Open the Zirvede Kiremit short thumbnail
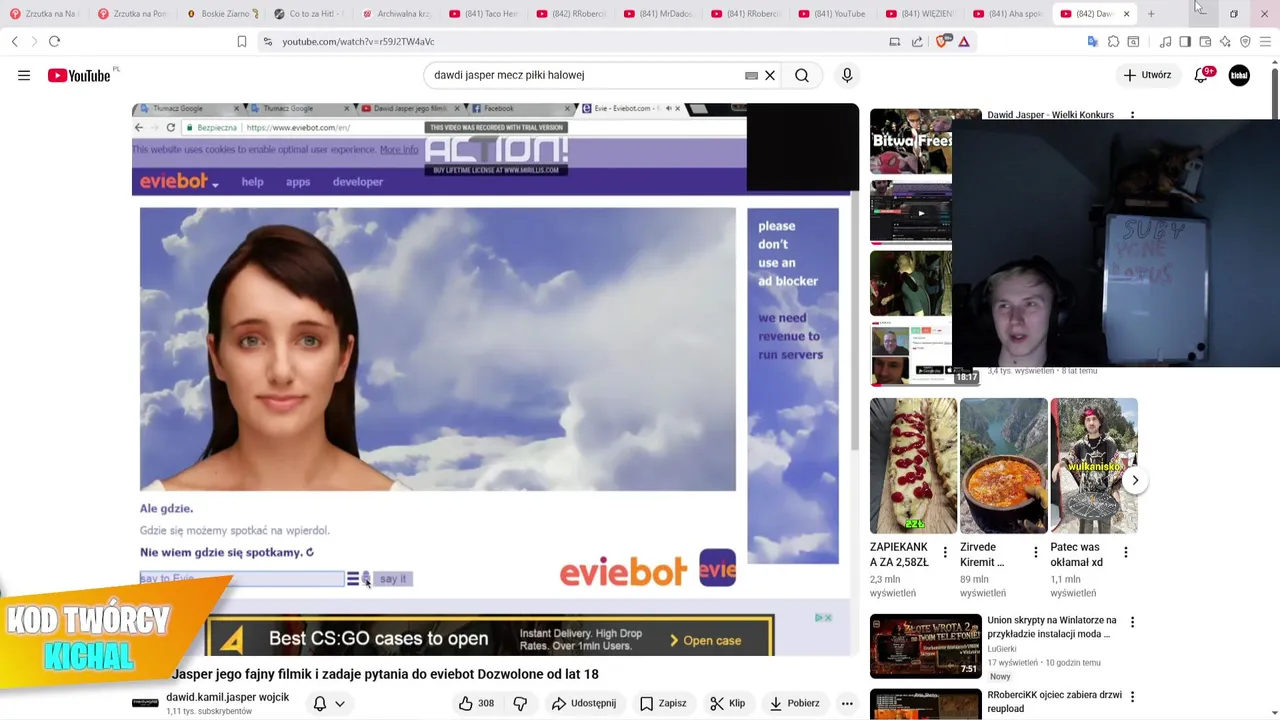Screen dimensions: 1280x720 (x=1003, y=466)
